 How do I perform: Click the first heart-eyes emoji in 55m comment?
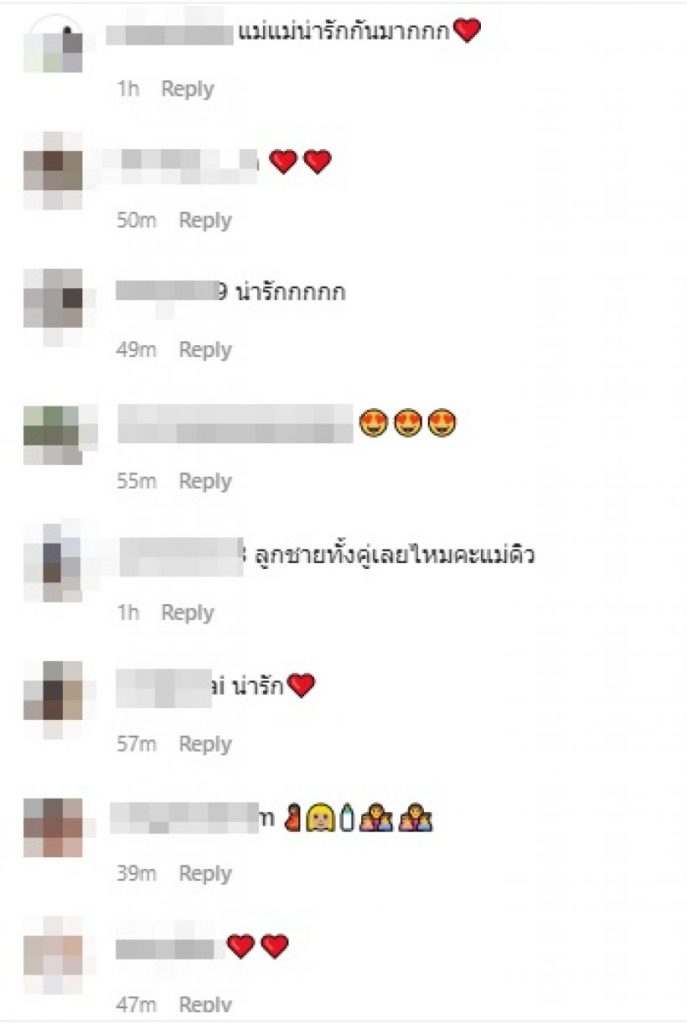pyautogui.click(x=374, y=423)
